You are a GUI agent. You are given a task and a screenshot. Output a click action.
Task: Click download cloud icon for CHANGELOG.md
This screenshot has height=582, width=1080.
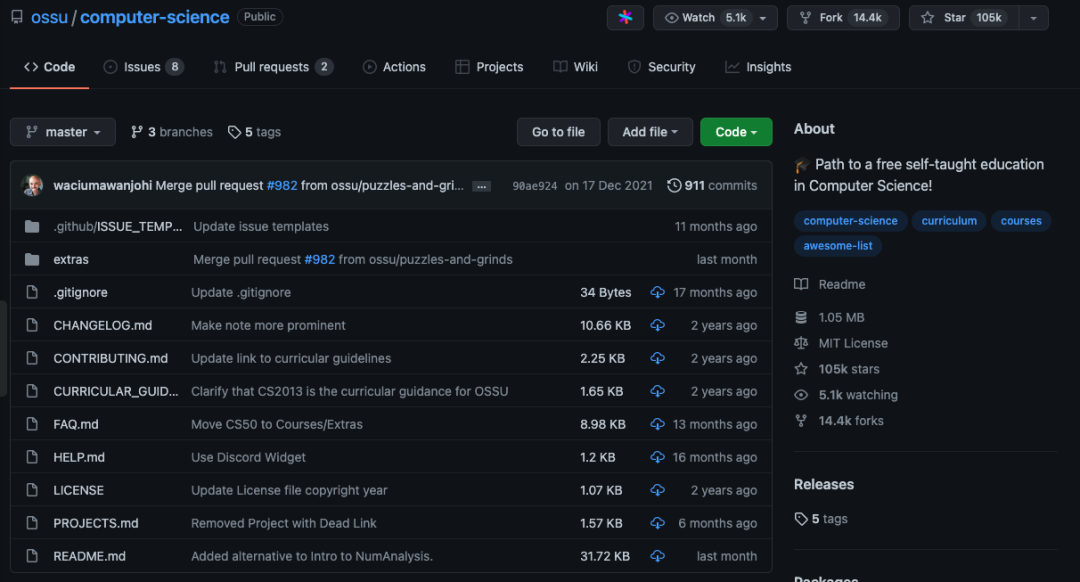tap(657, 326)
